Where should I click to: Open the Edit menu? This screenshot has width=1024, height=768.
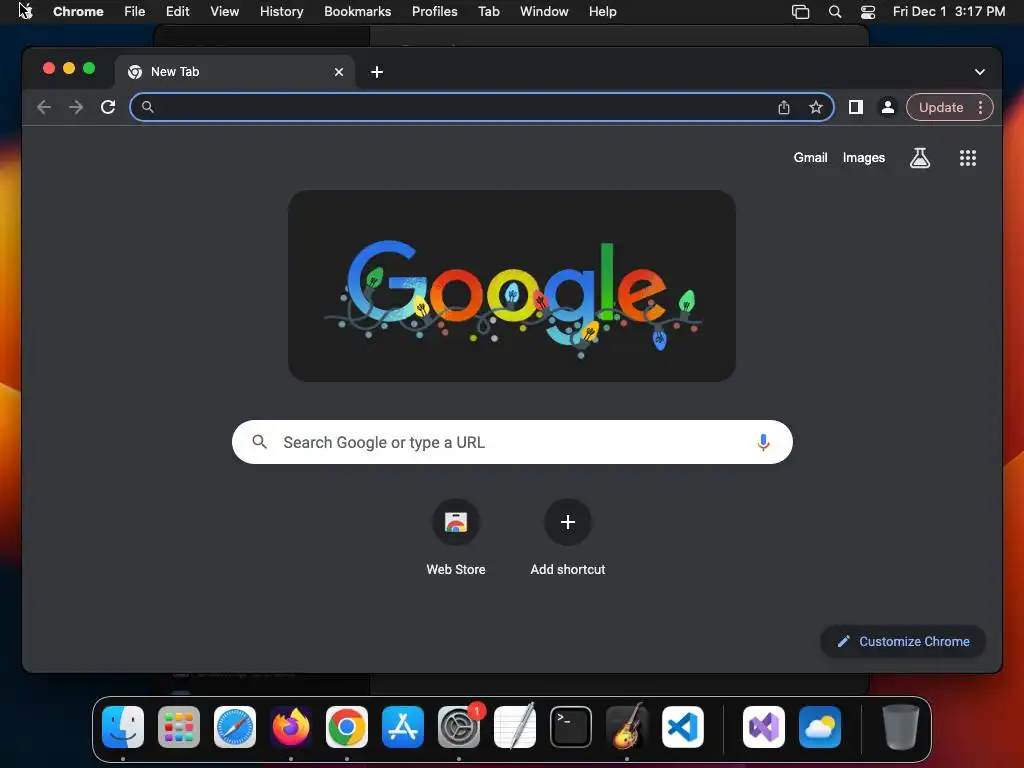[177, 12]
